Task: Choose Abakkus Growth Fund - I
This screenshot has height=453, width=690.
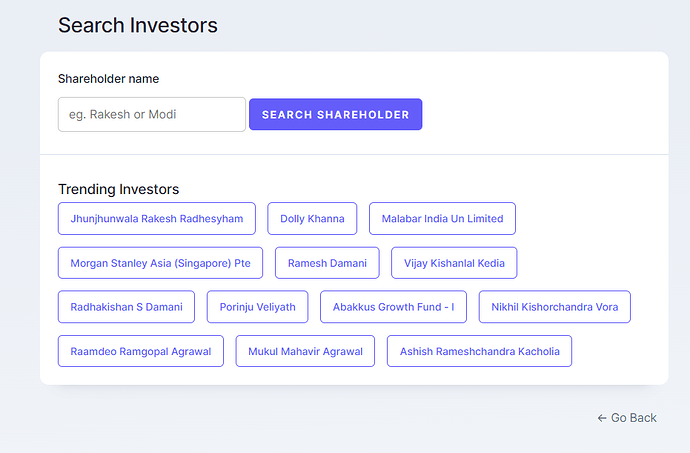Action: point(393,307)
